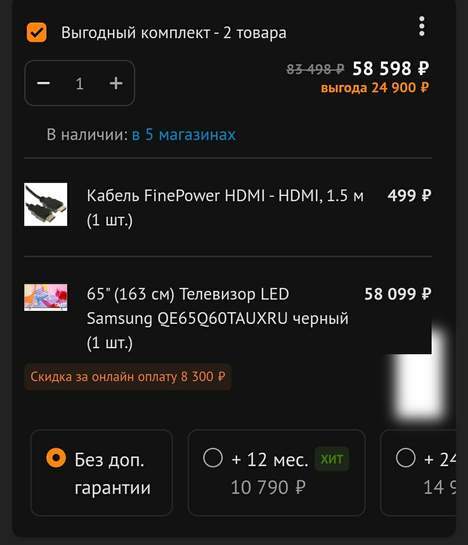Select the + 12 мес. warranty radio

[x=213, y=458]
